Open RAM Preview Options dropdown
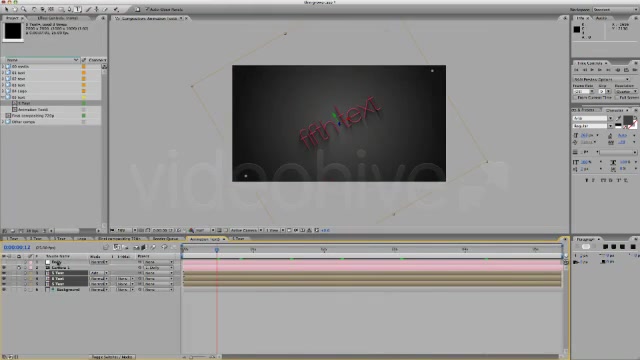Viewport: 640px width, 360px height. click(602, 79)
